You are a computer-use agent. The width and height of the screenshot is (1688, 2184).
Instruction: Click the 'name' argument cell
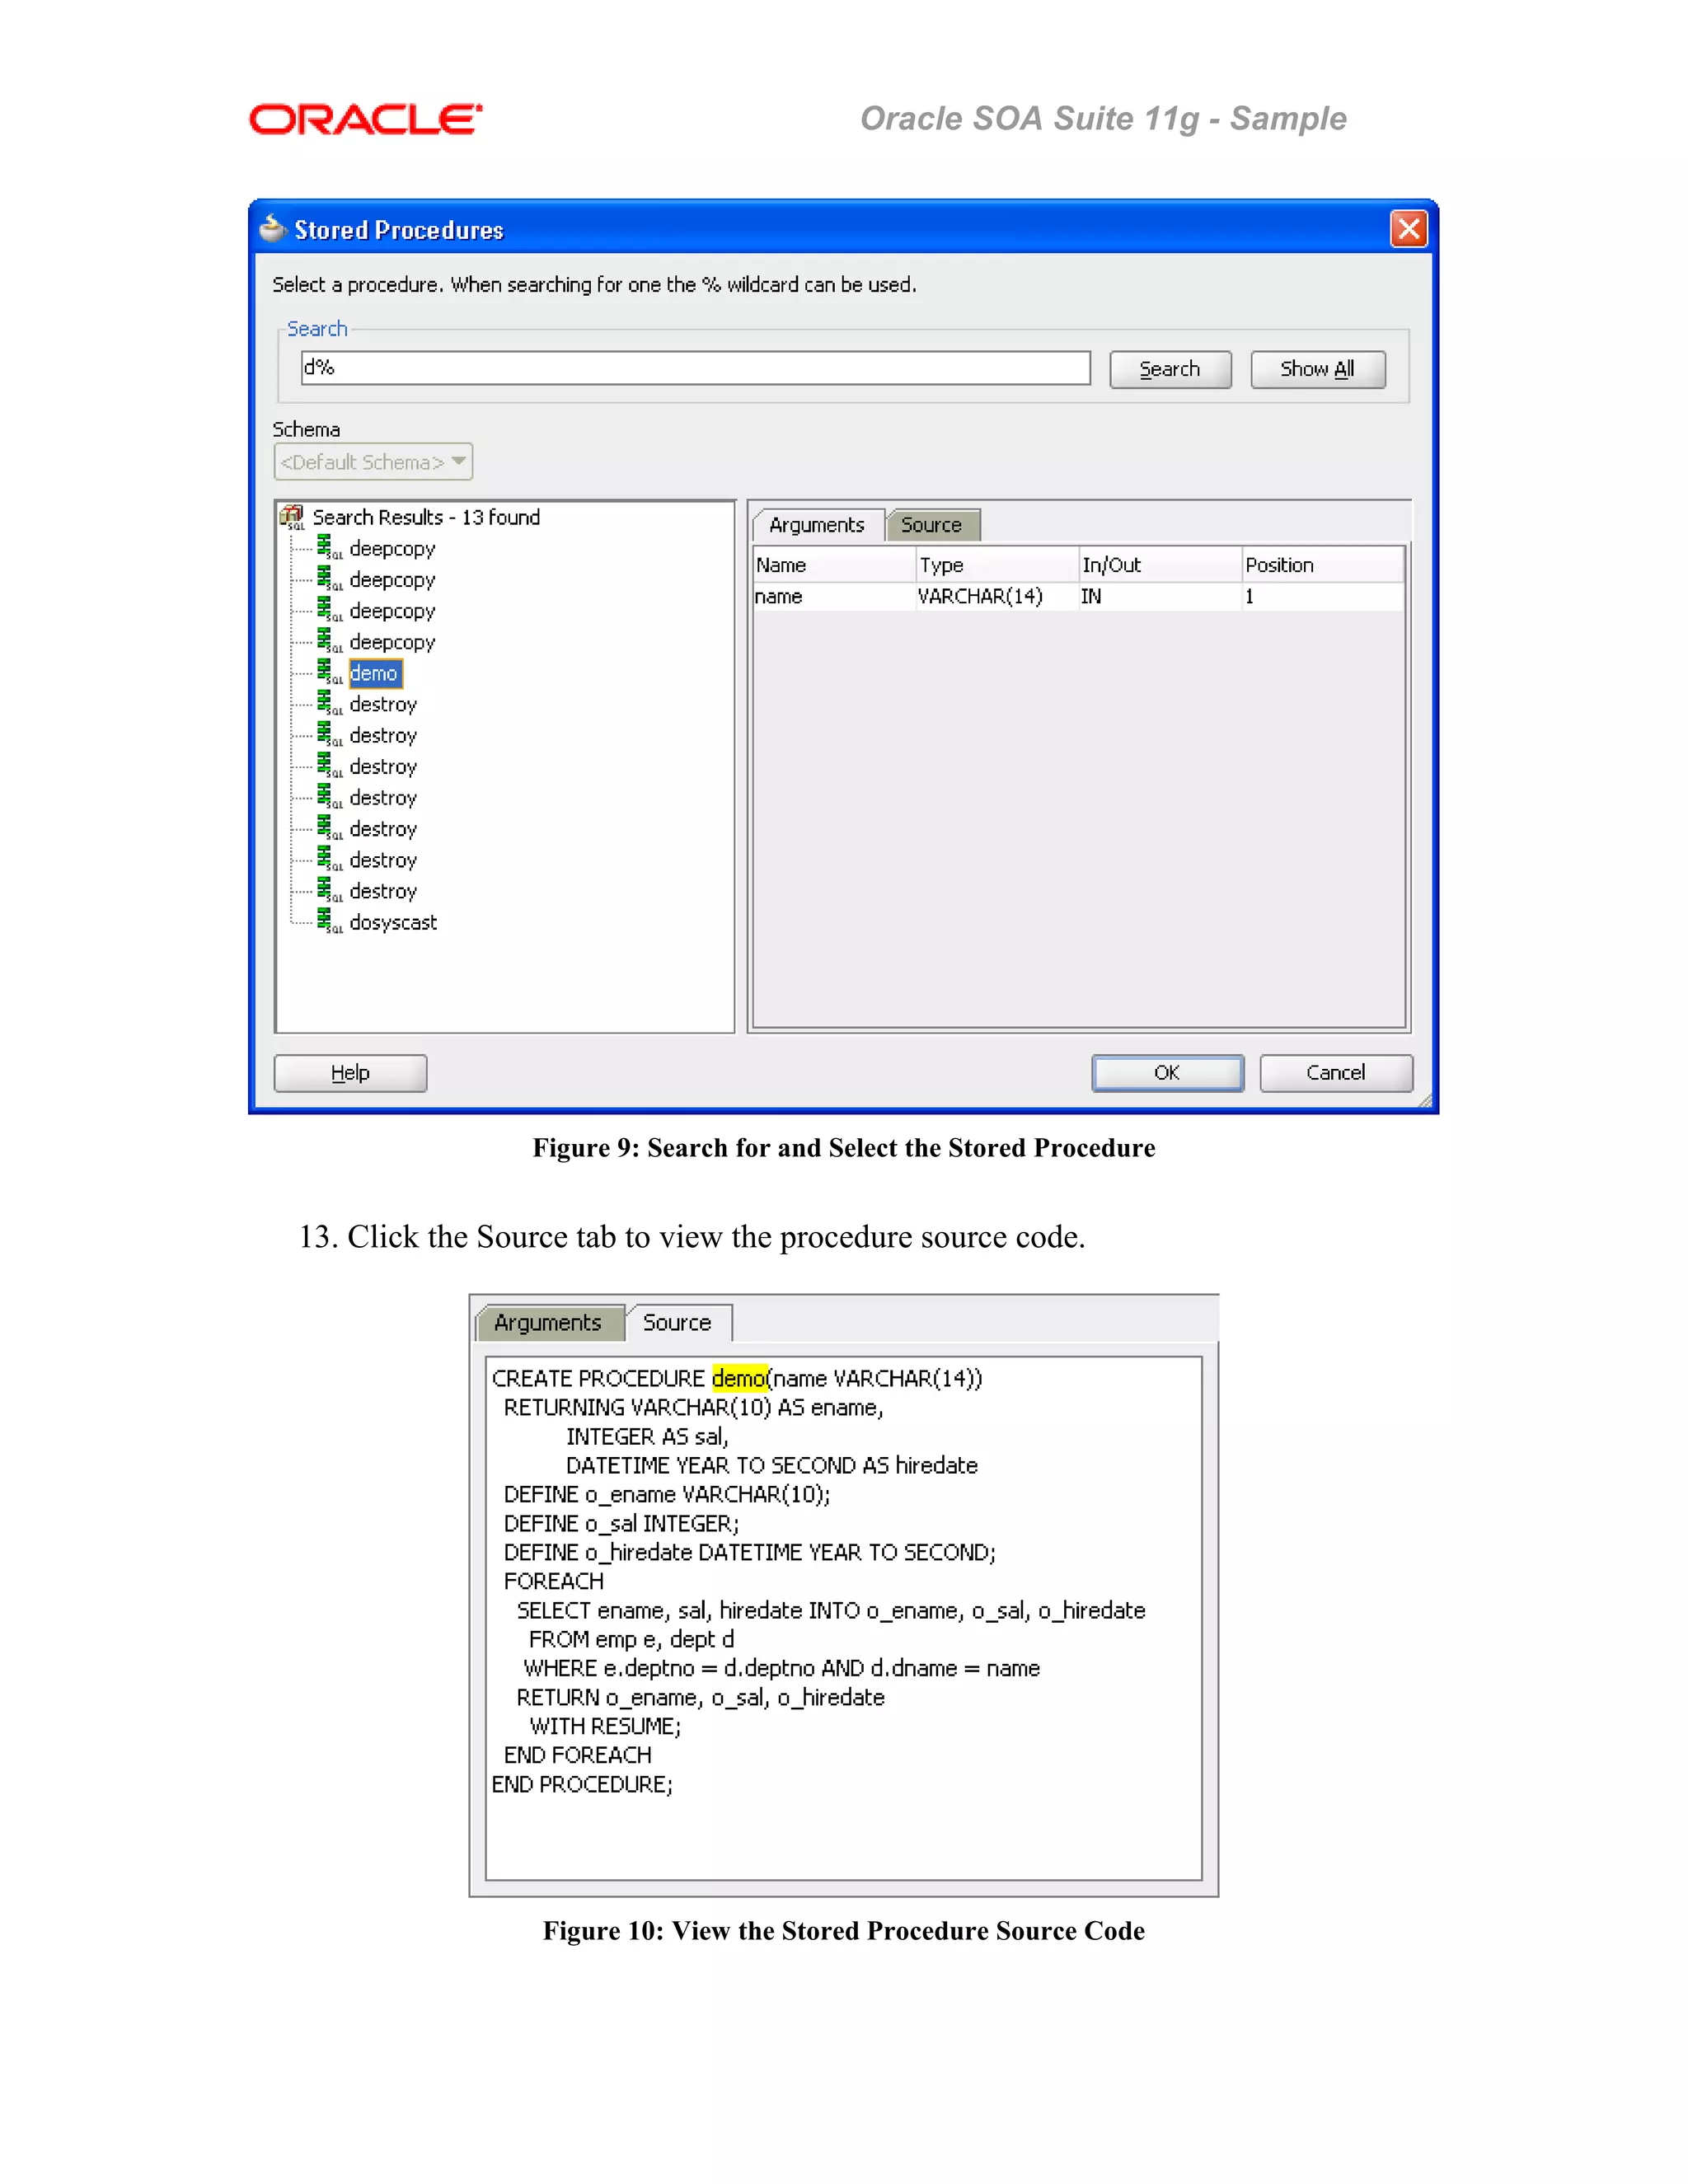[834, 597]
